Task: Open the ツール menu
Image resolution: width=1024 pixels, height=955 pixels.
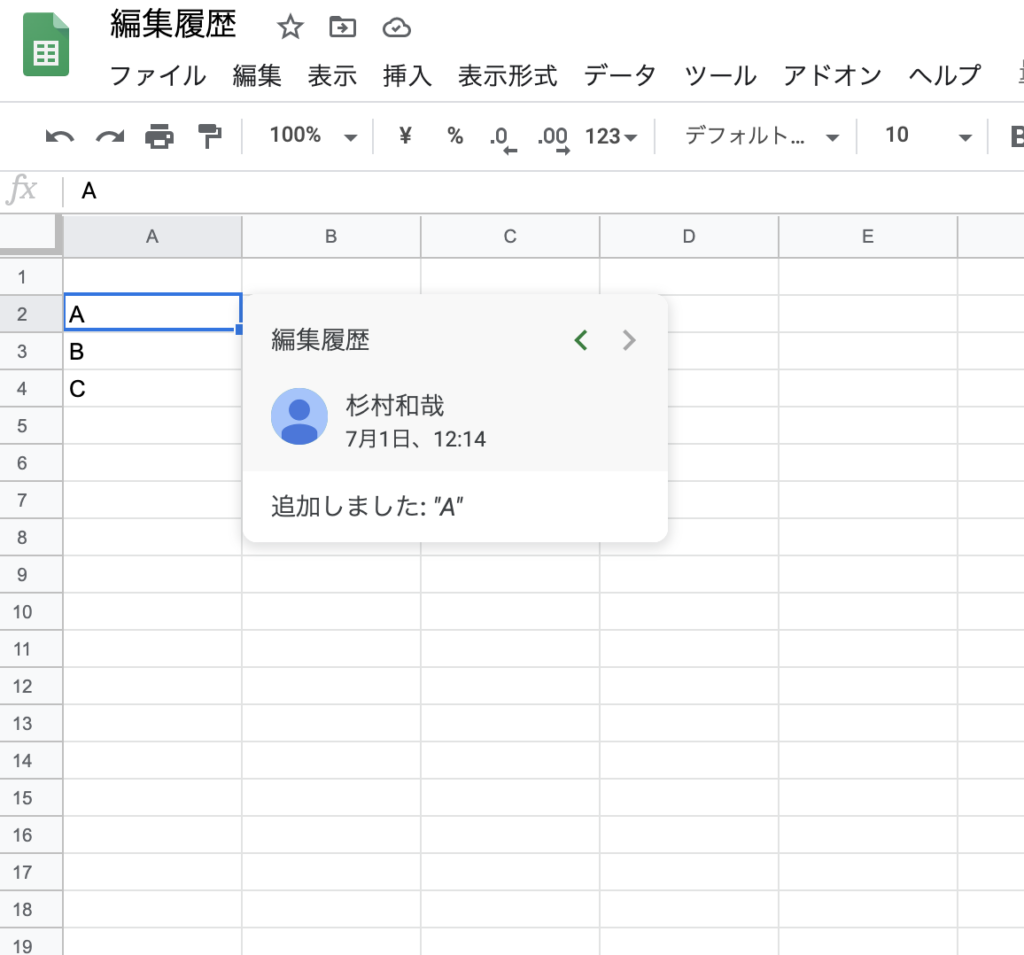Action: (x=720, y=76)
